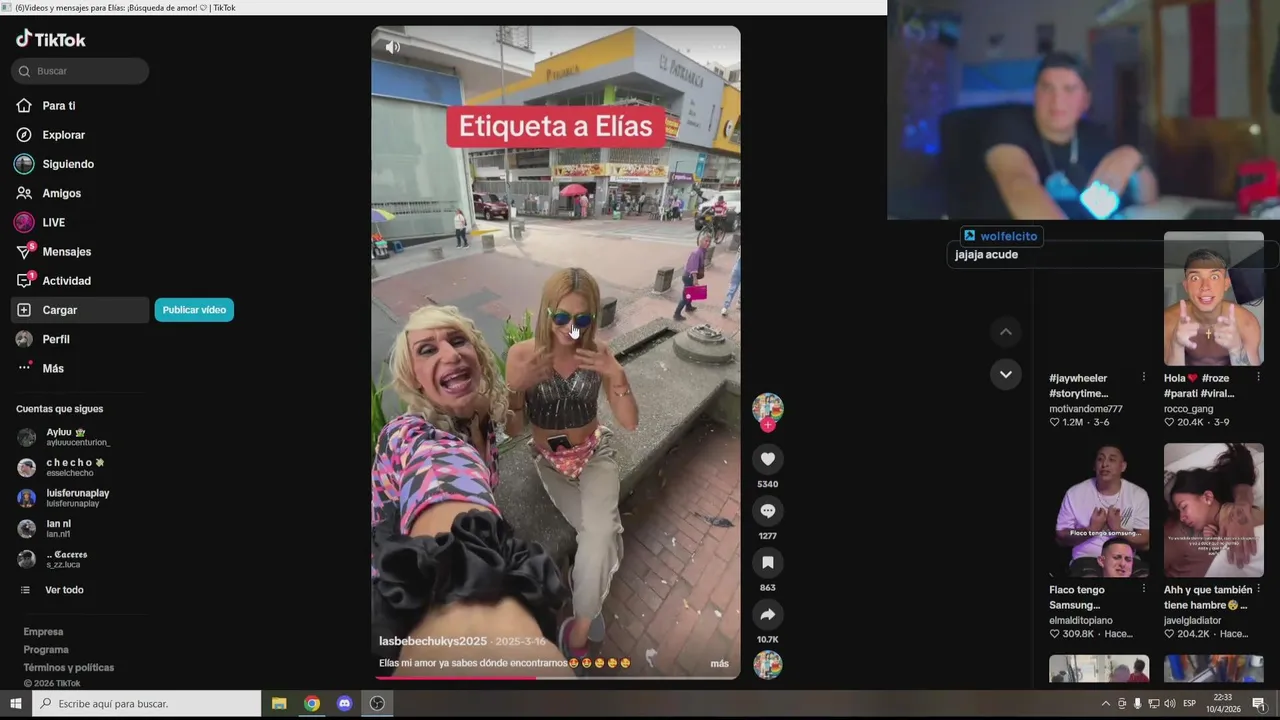Open File Explorer from taskbar

[x=279, y=704]
